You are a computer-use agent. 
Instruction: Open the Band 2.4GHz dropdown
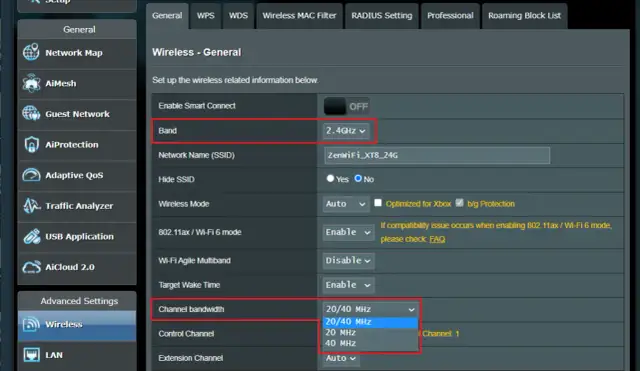(346, 131)
